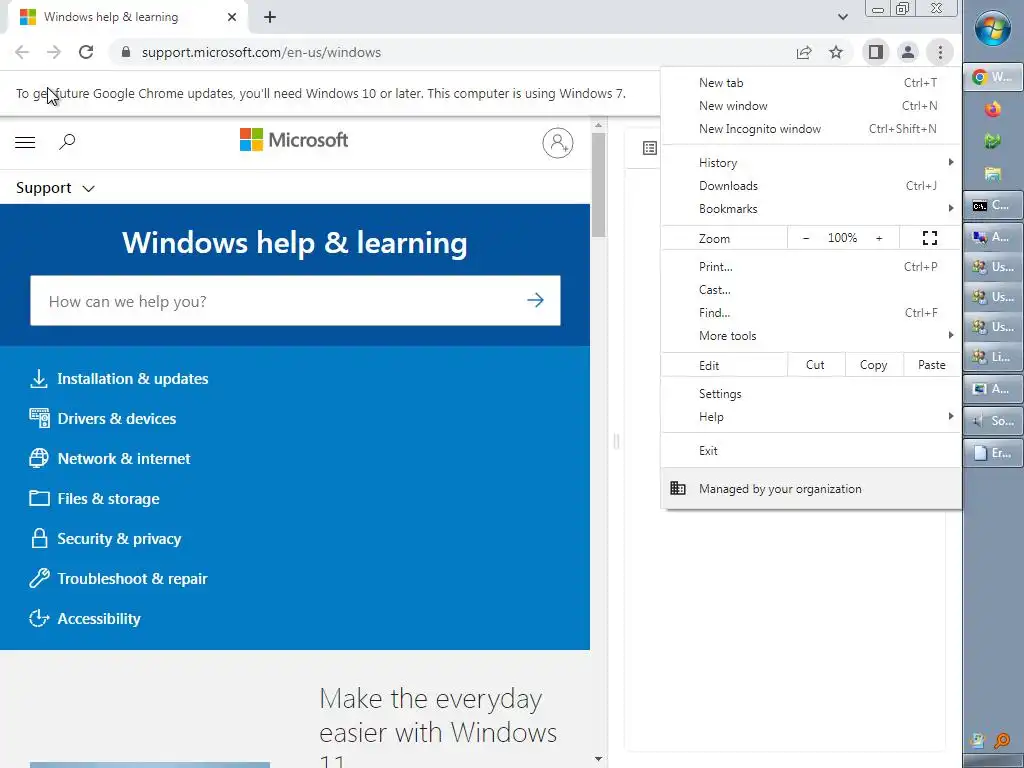The width and height of the screenshot is (1024, 768).
Task: Choose Exit from the Chrome menu
Action: (811, 451)
